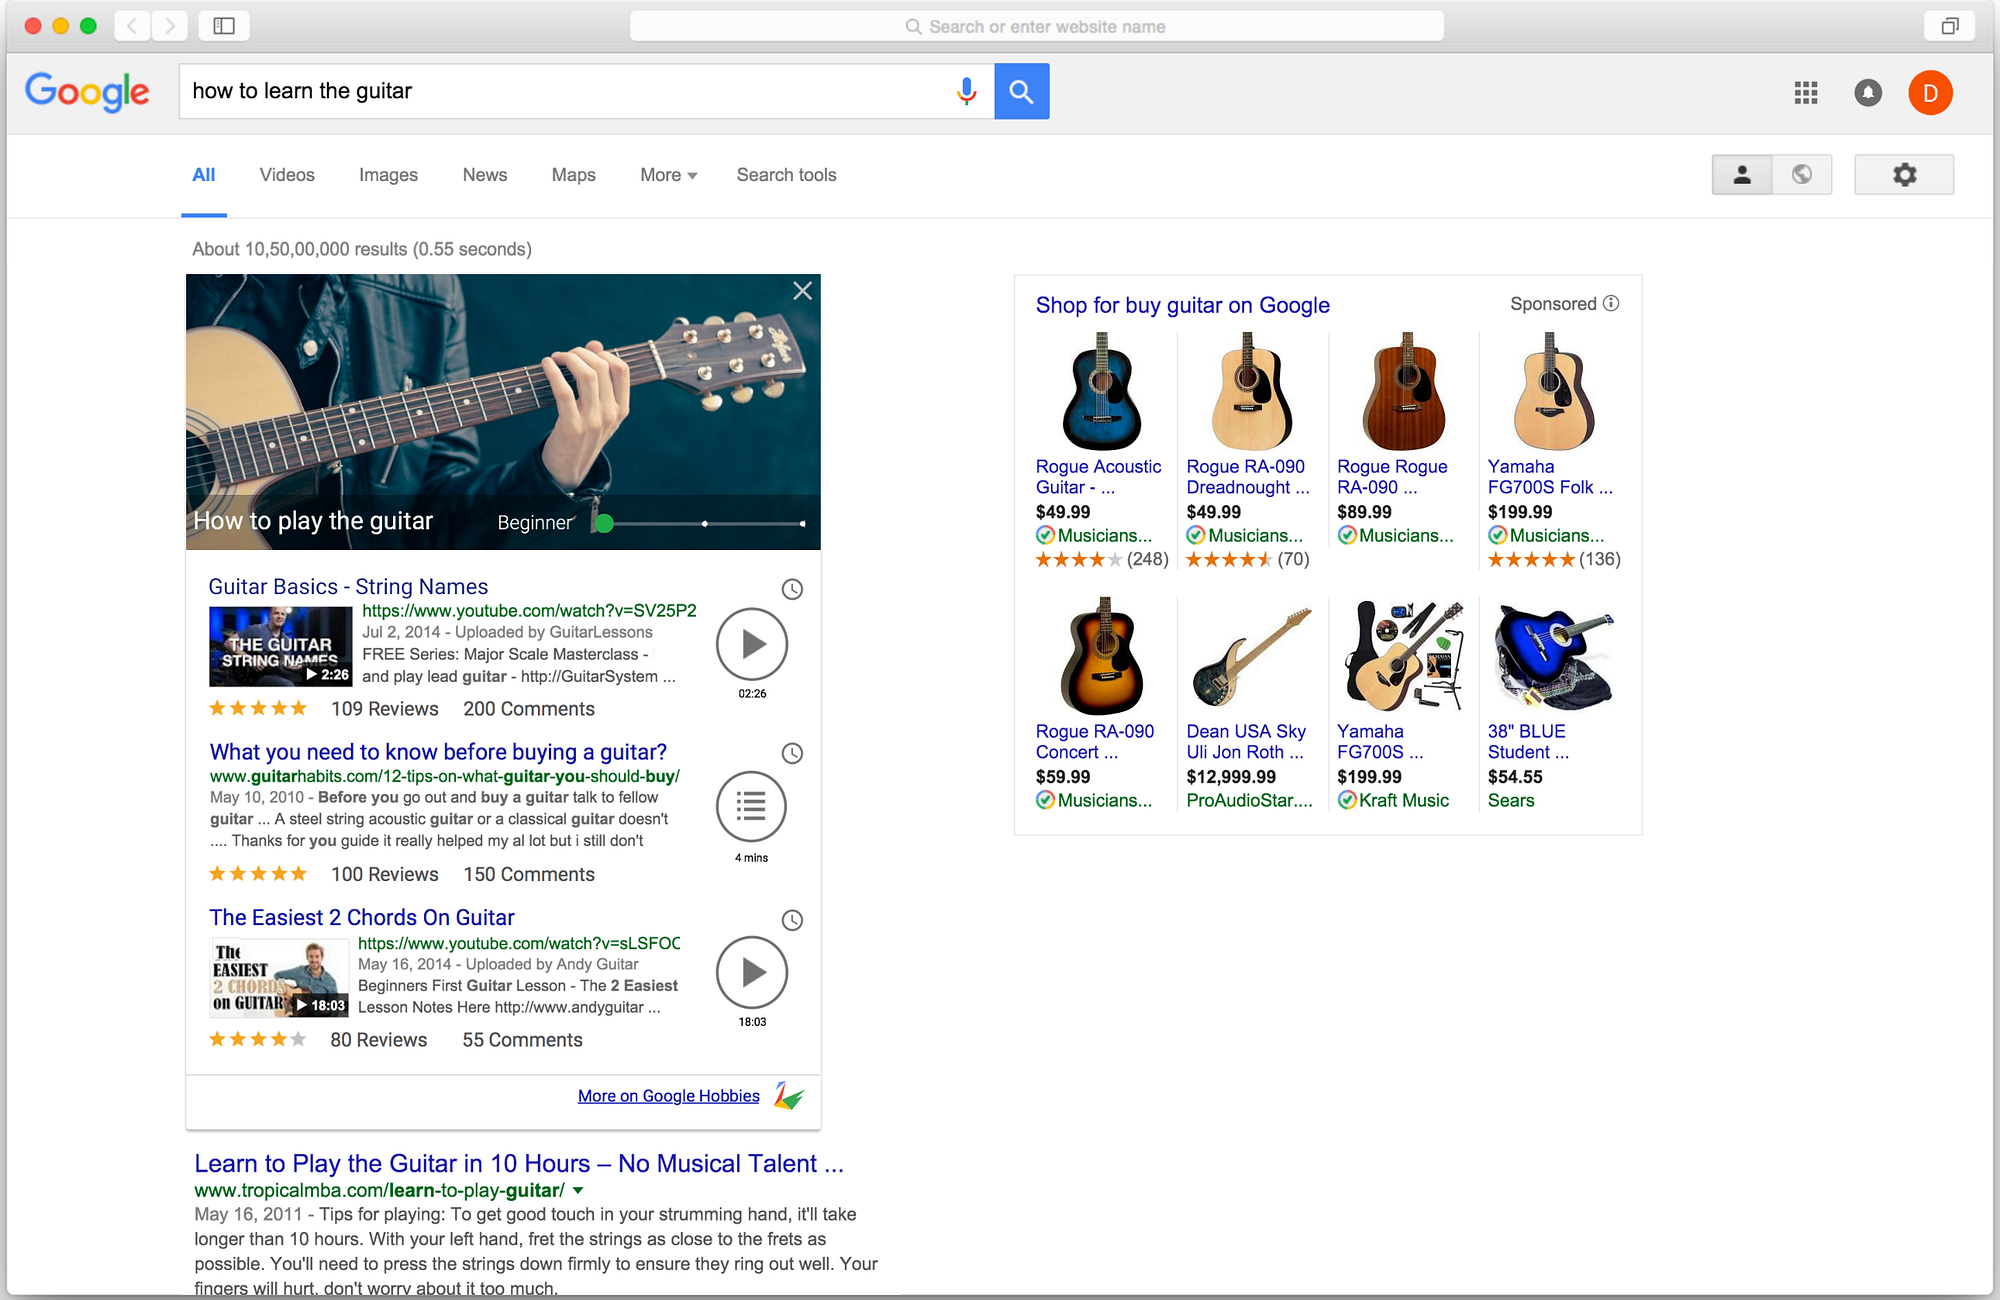
Task: Open the Google apps grid
Action: coord(1806,93)
